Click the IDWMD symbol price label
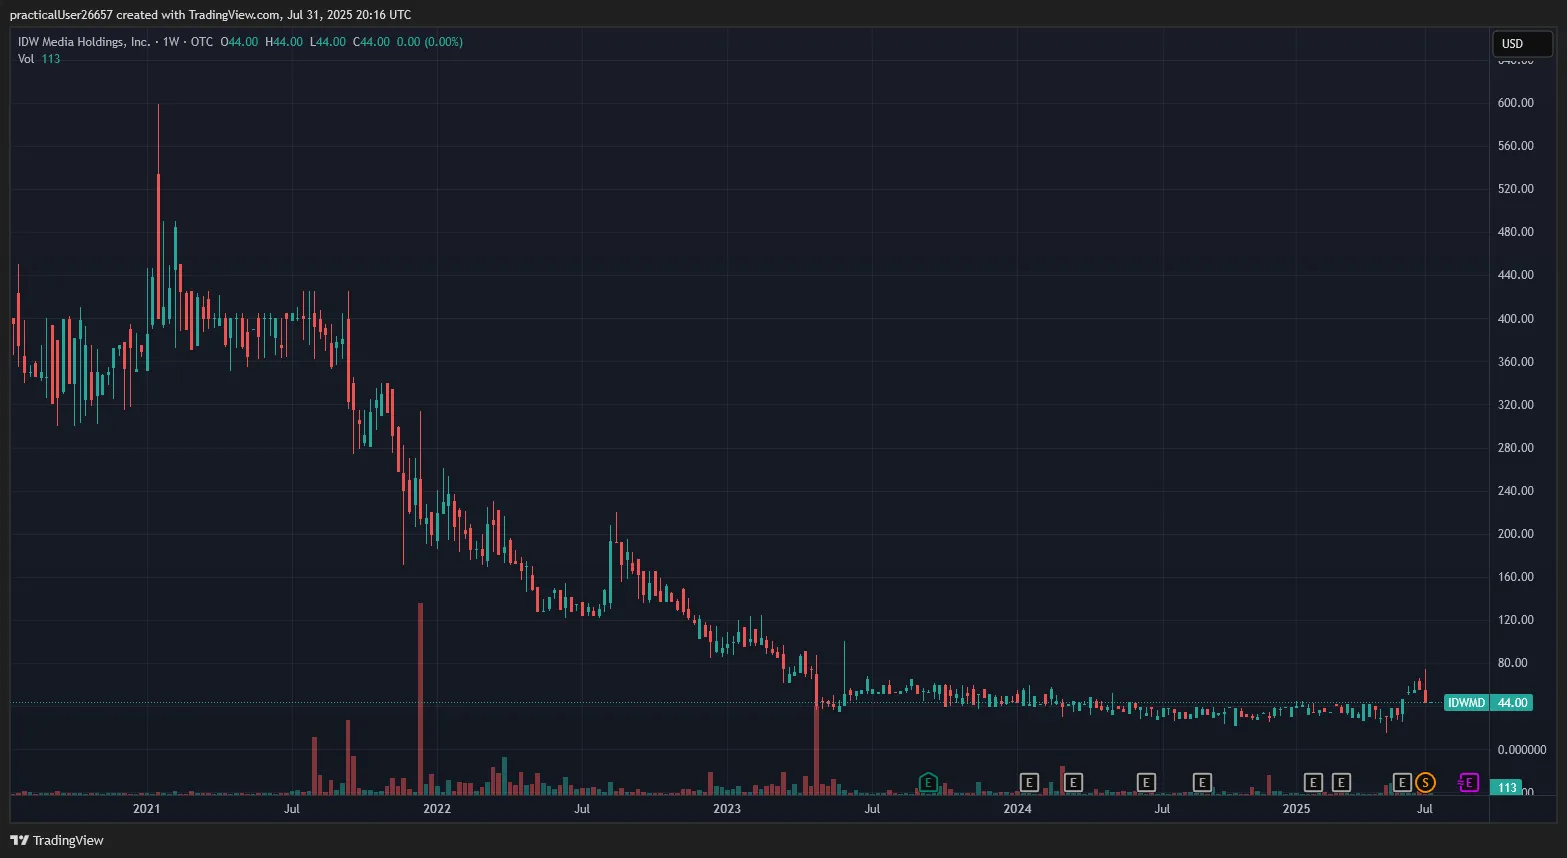Screen dimensions: 1567x858 tap(1466, 703)
